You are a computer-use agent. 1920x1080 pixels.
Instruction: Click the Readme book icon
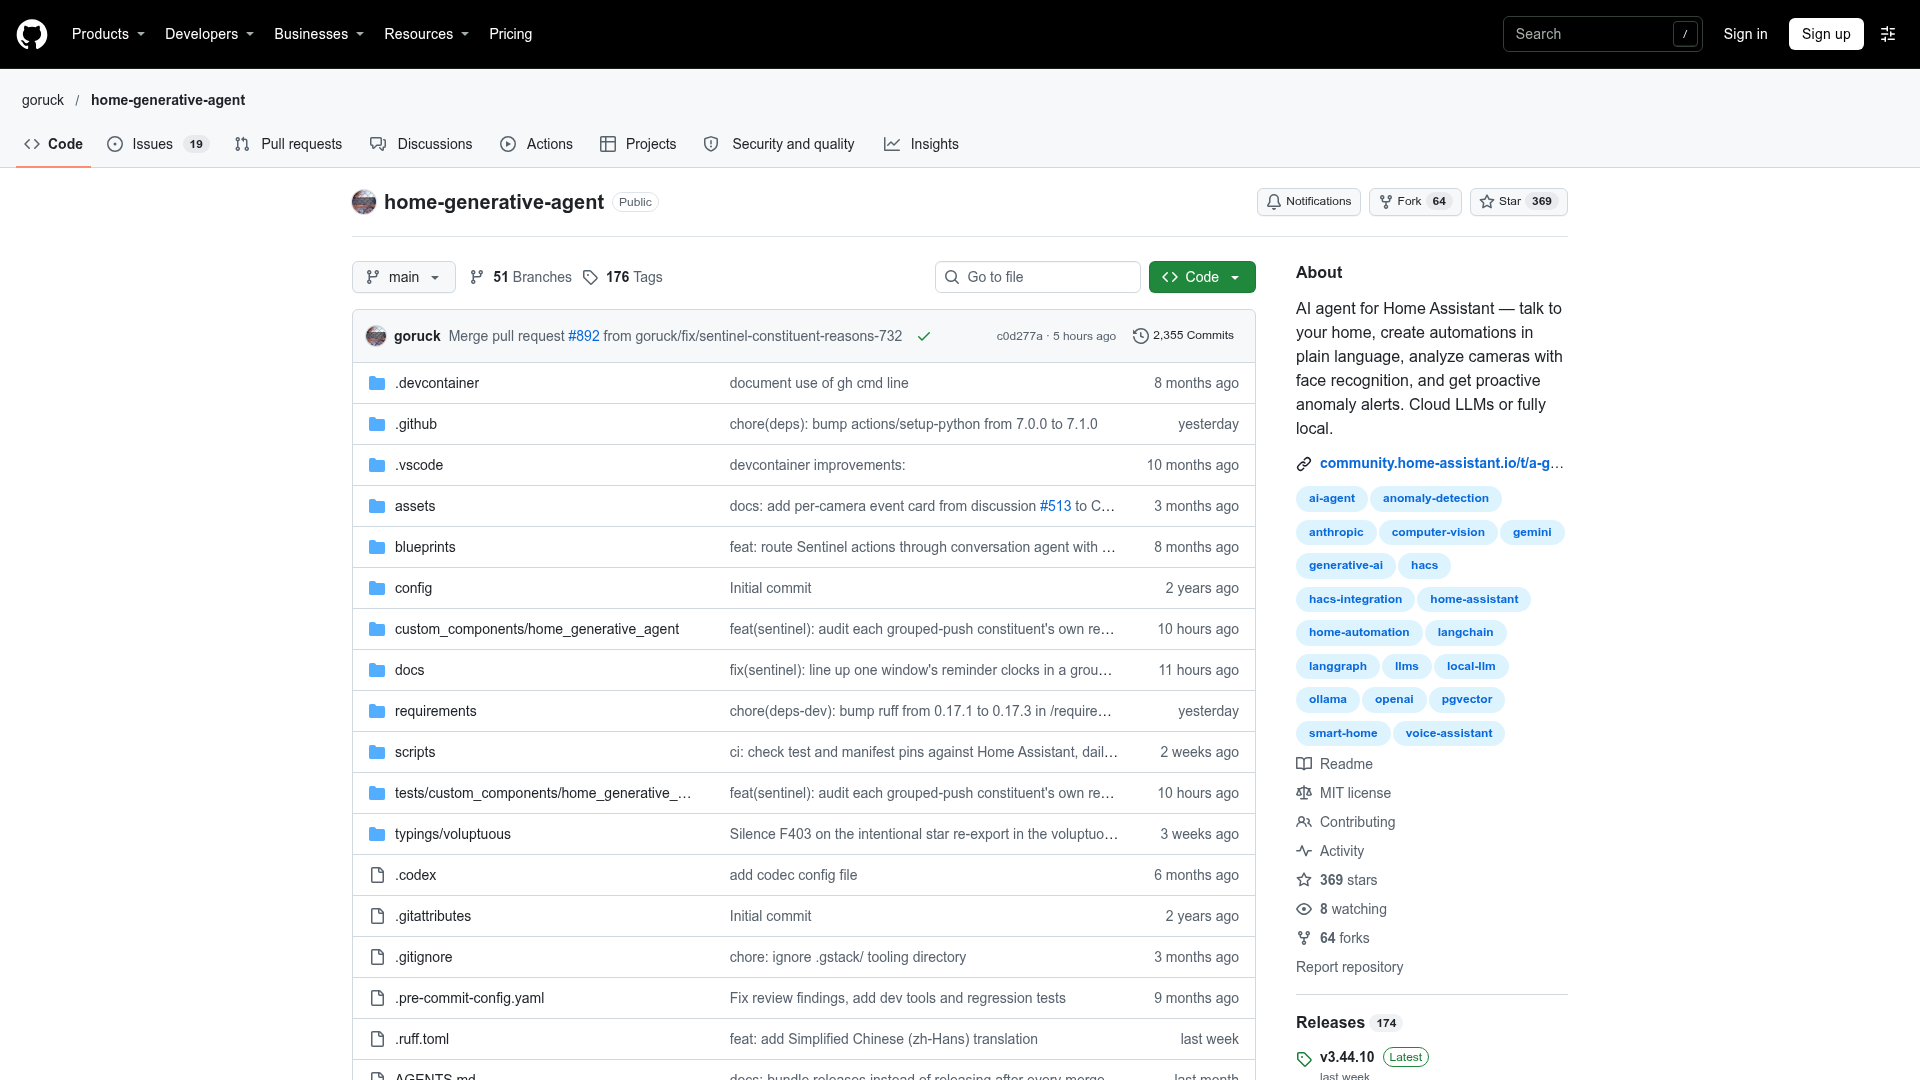pyautogui.click(x=1304, y=764)
